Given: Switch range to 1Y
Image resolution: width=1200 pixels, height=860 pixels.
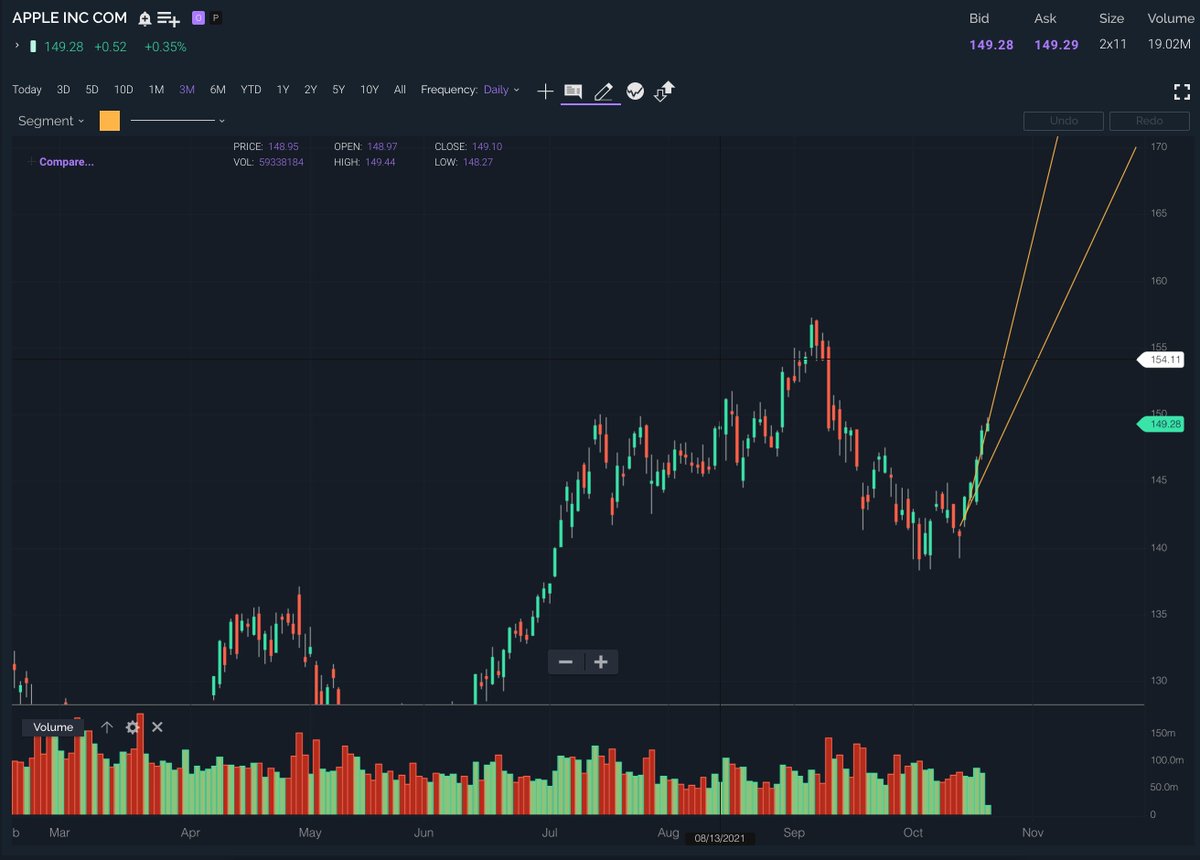Looking at the screenshot, I should (283, 90).
